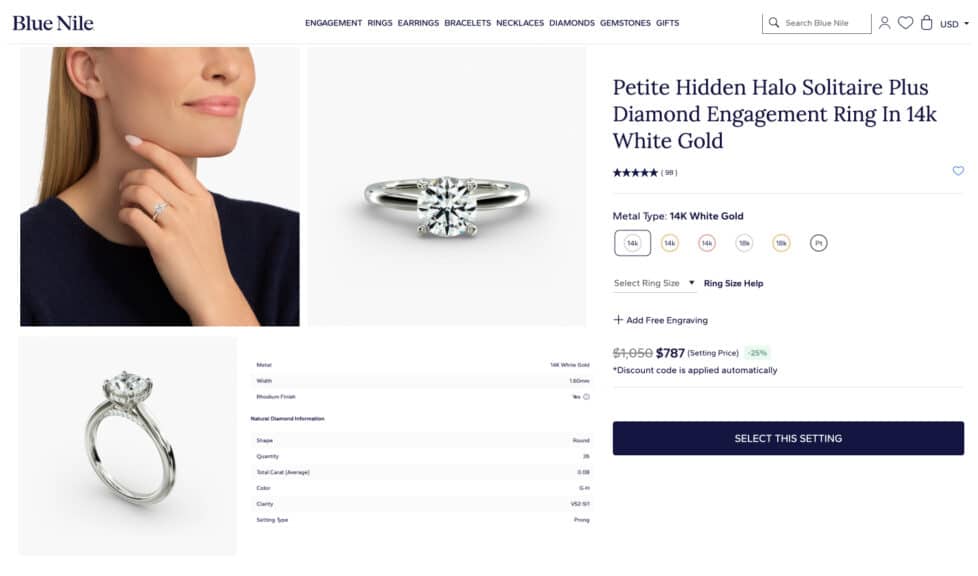
Task: Select the 18k yellow gold swatch
Action: 781,243
